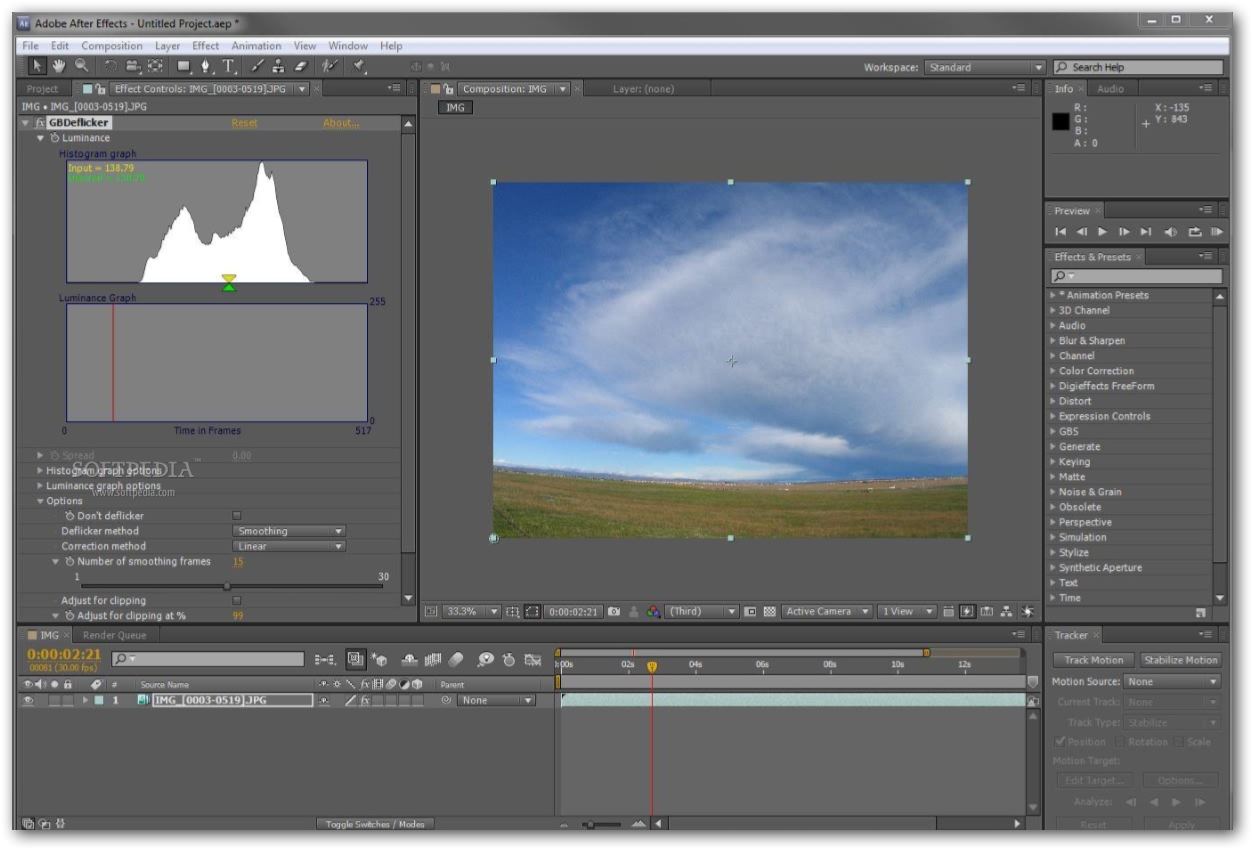Open the Composition Flowchart icon
The height and width of the screenshot is (850, 1253).
point(1007,611)
